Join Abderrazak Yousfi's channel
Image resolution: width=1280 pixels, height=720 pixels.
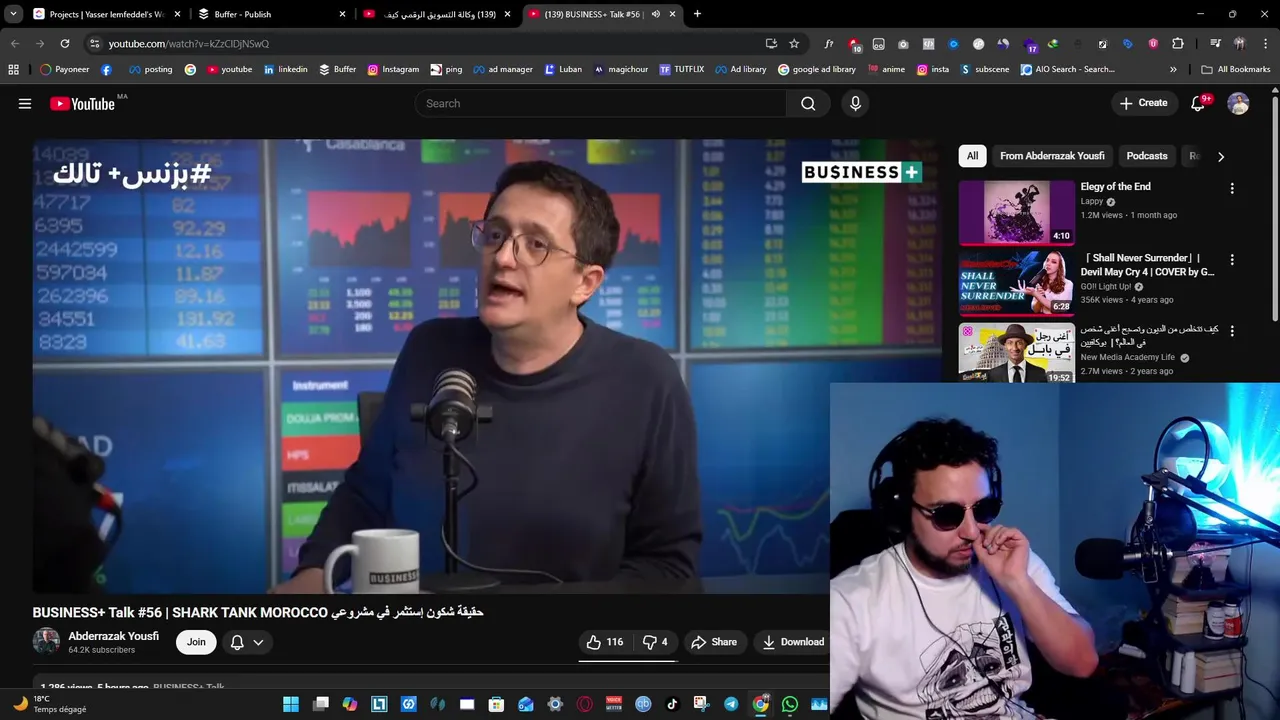point(196,642)
